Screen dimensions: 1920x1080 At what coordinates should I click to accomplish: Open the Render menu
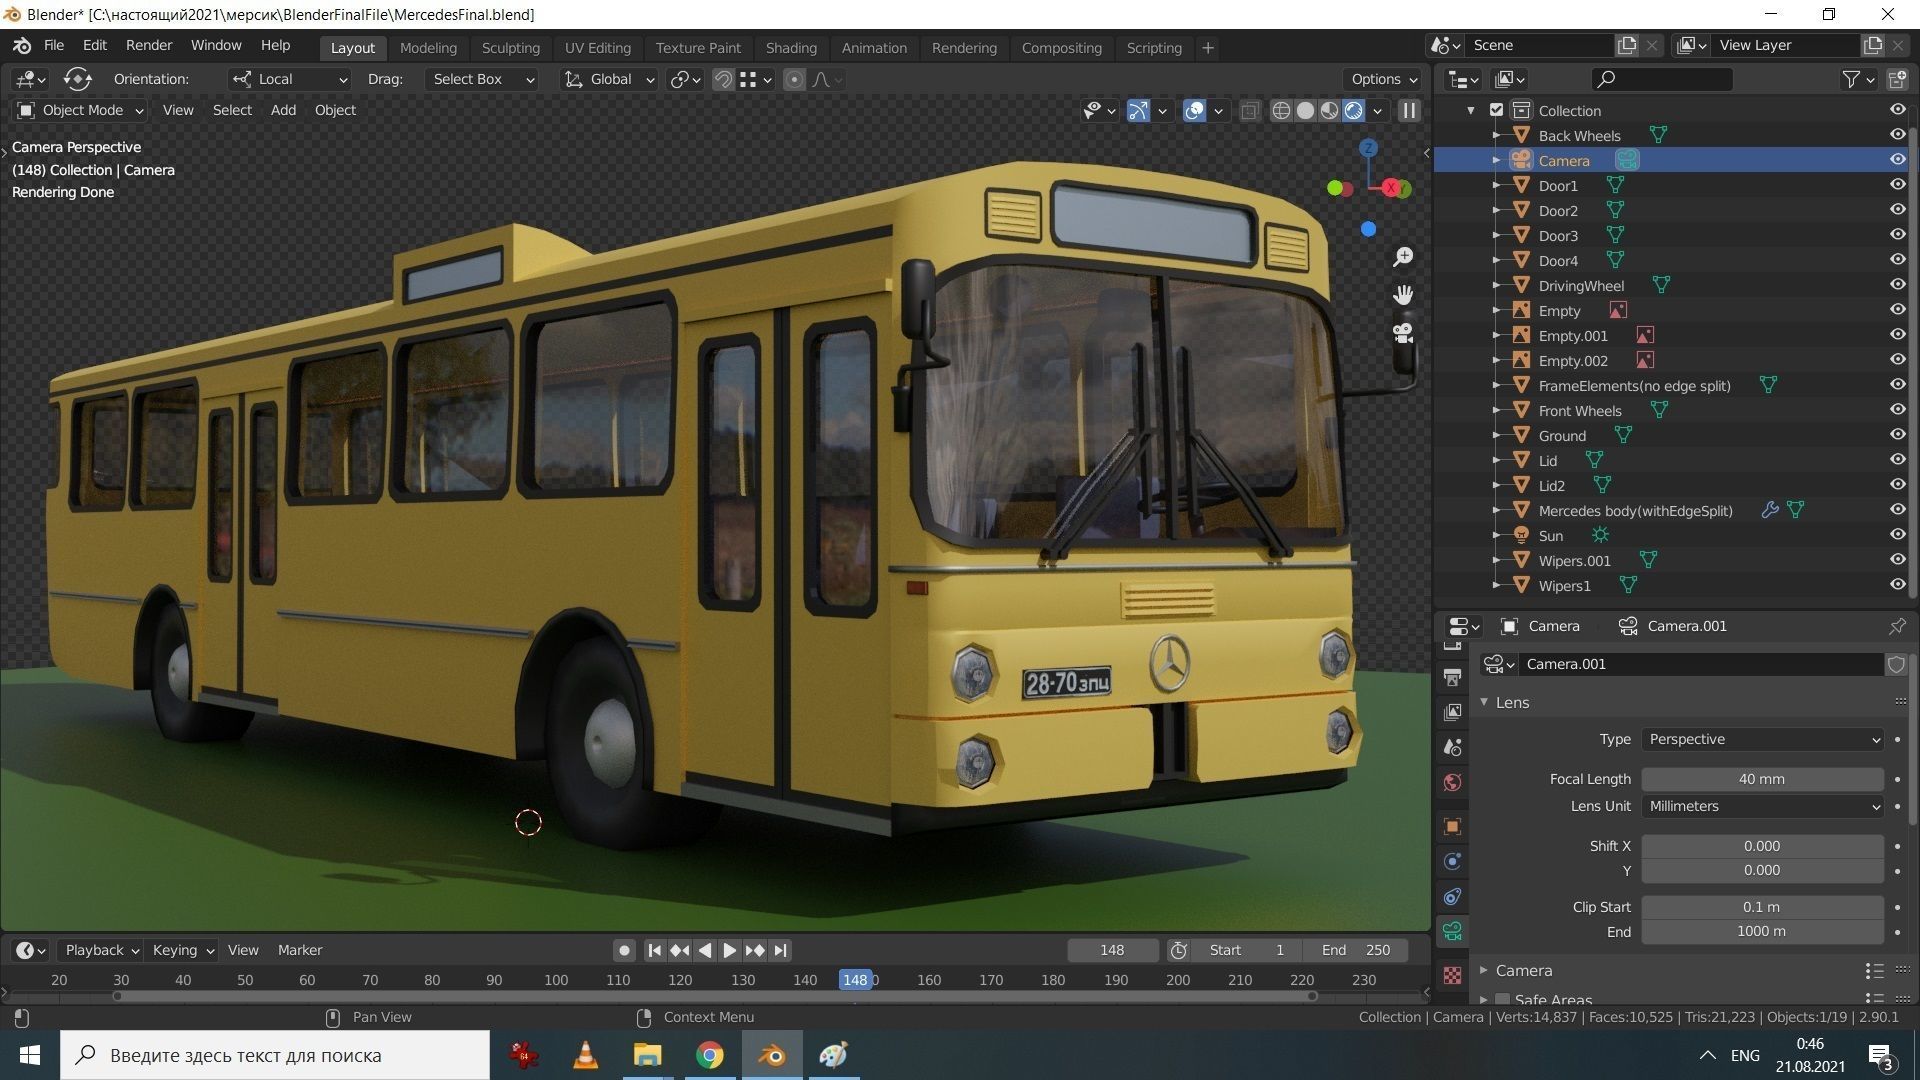(149, 45)
